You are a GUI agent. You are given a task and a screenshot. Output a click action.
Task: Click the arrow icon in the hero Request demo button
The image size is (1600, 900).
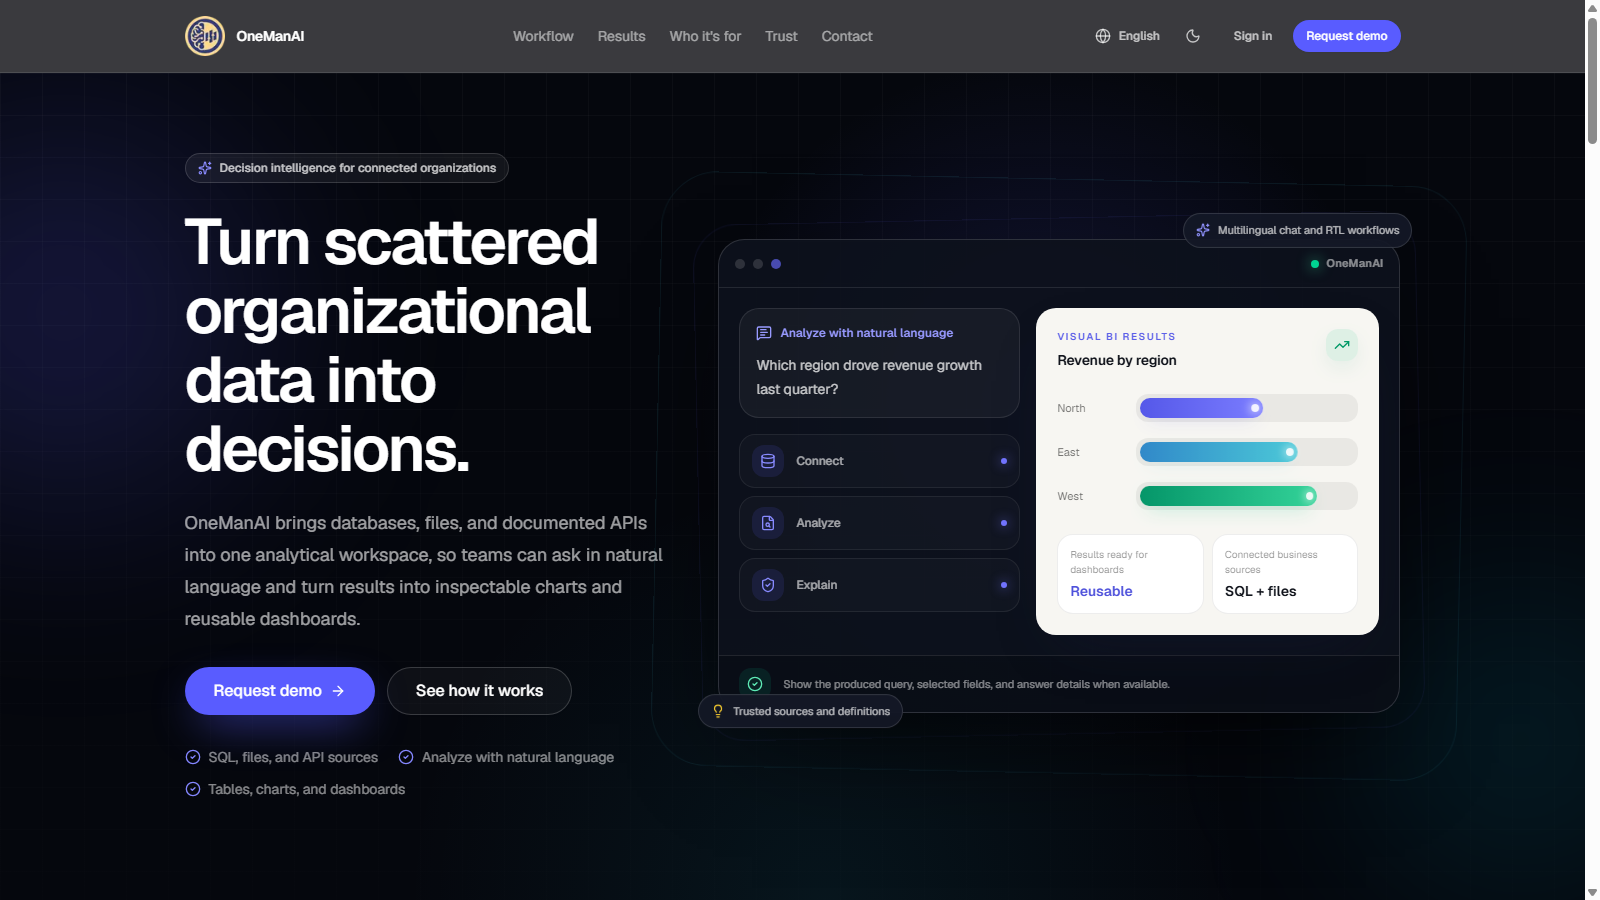tap(338, 691)
